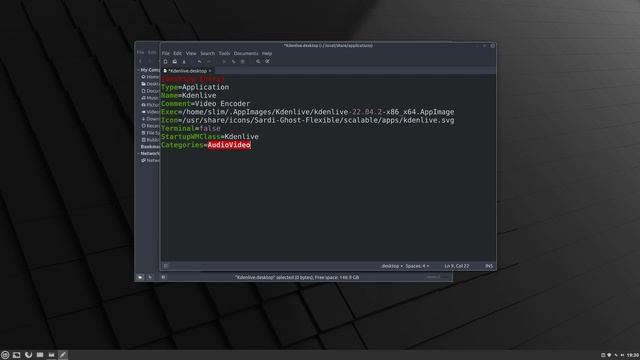Collapse My Computer section in file manager sidebar
Screen dimensions: 640x360
[138, 70]
